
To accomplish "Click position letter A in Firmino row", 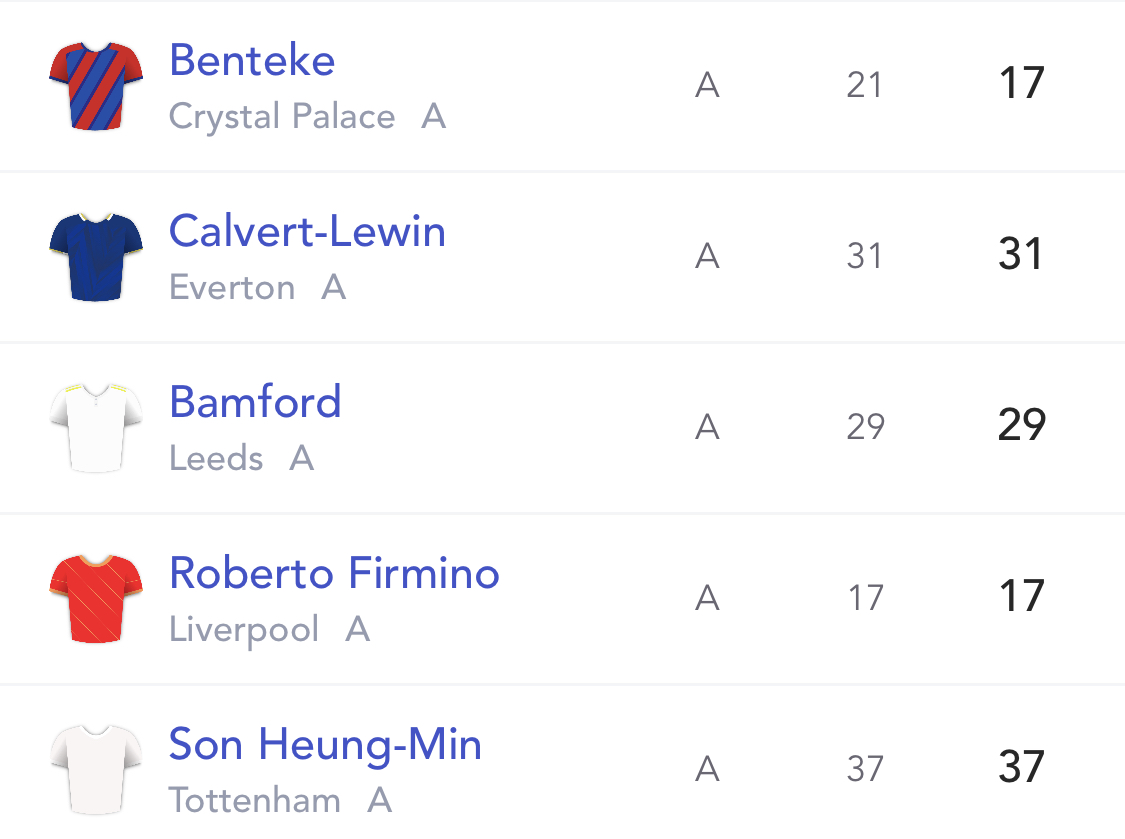I will 707,597.
